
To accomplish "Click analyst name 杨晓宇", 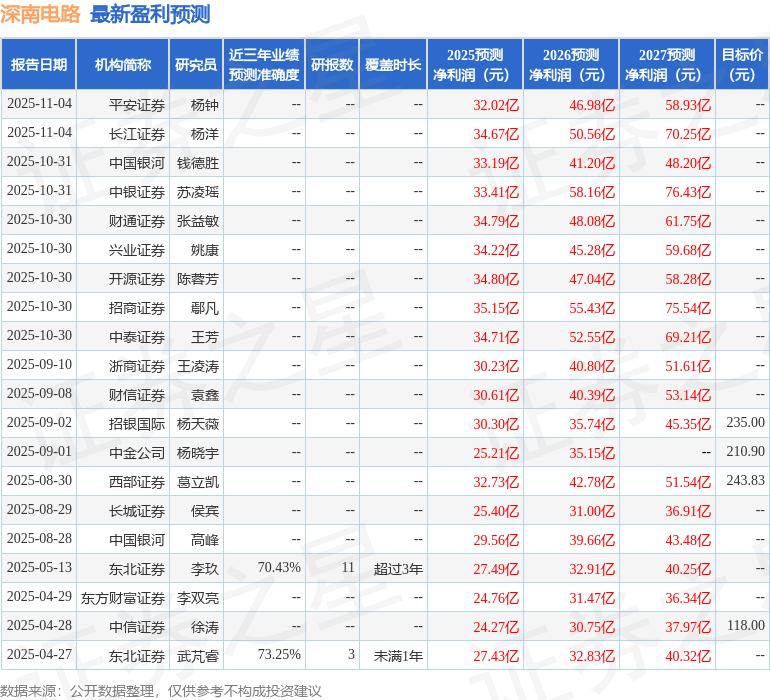I will [197, 452].
